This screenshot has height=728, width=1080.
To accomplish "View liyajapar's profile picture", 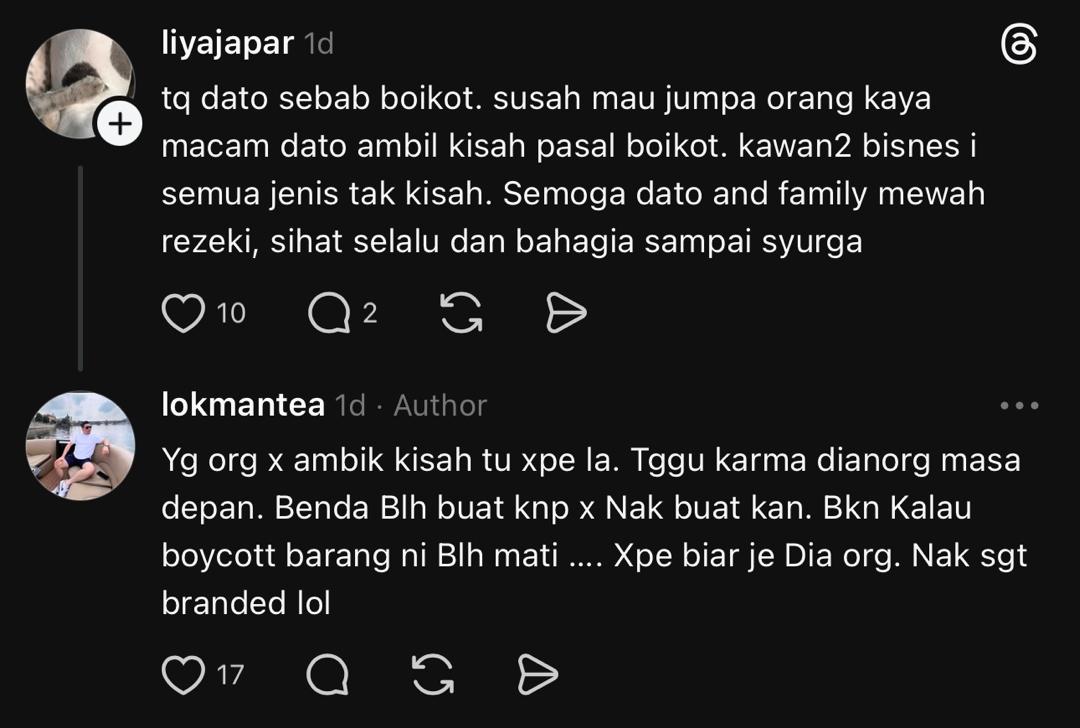I will point(80,83).
